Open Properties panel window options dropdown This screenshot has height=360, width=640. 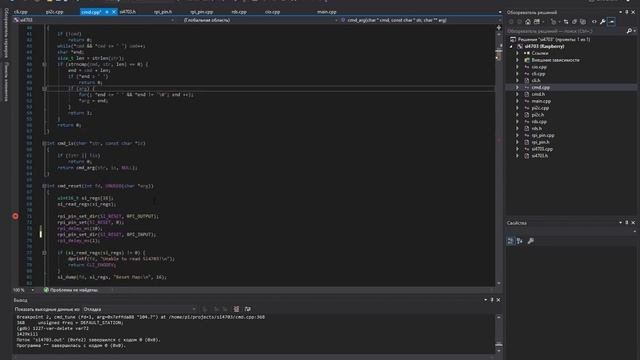pos(620,222)
